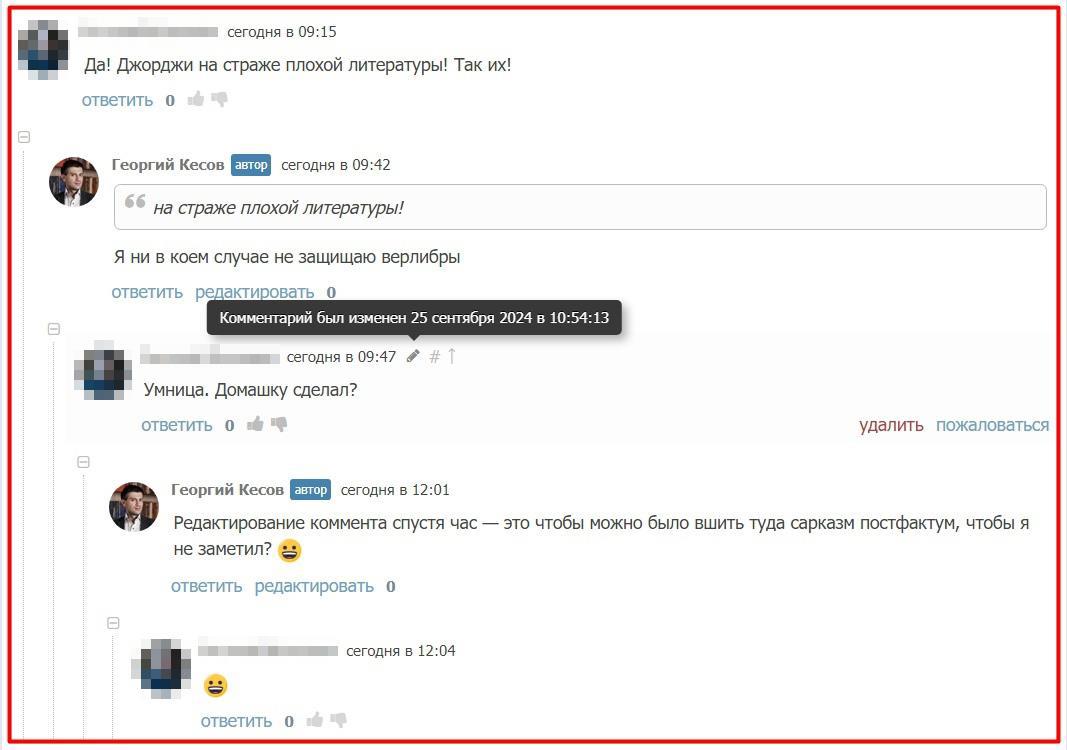Go to parent comment via up arrow
Viewport: 1067px width, 750px height.
[x=451, y=356]
